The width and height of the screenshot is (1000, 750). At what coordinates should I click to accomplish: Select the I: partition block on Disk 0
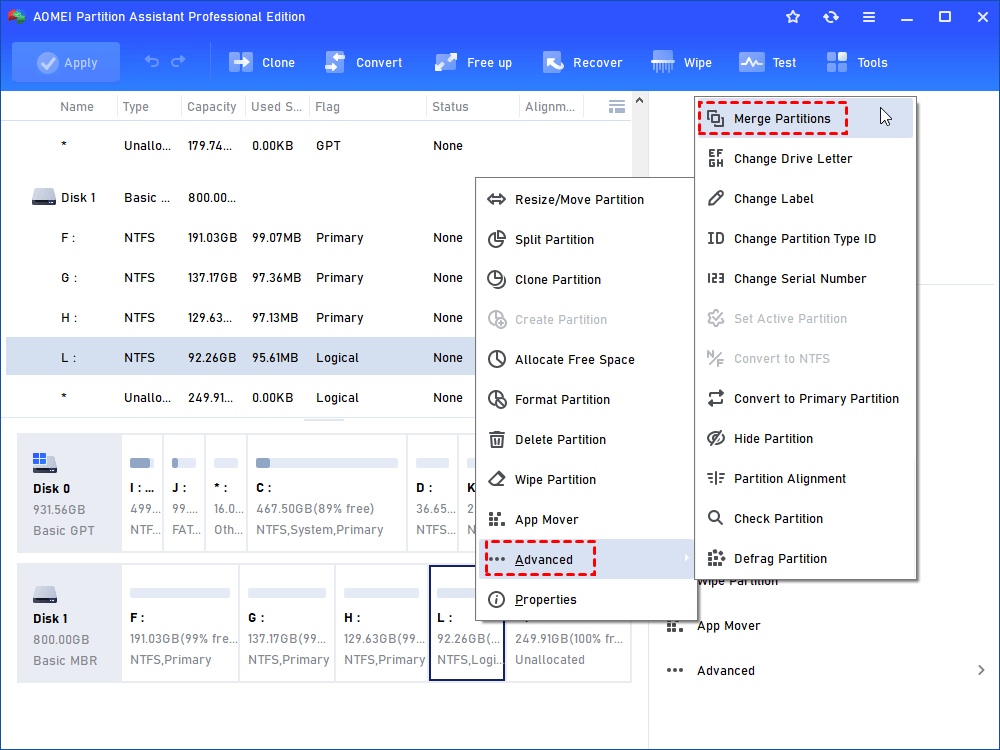[x=142, y=494]
